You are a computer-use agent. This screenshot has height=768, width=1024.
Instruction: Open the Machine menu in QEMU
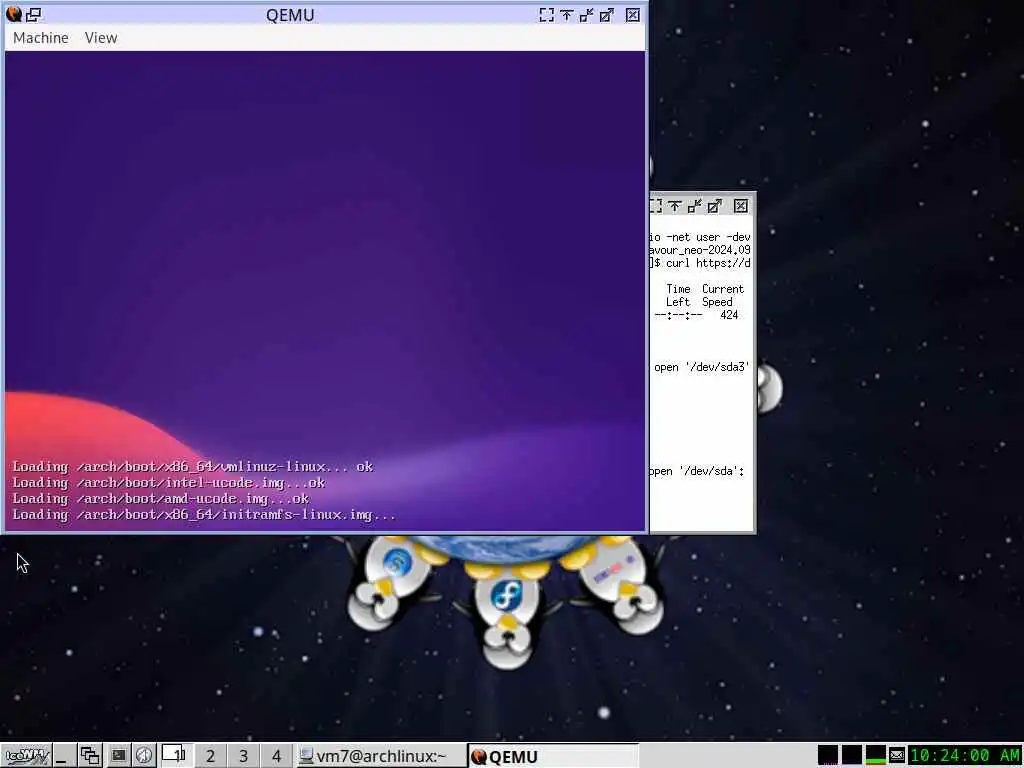[40, 38]
